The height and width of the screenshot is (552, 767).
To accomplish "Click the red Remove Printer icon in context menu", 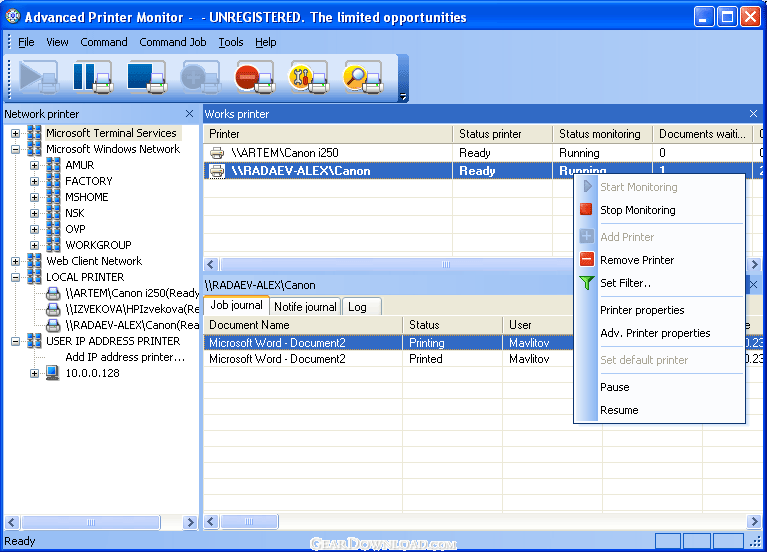I will pyautogui.click(x=587, y=259).
